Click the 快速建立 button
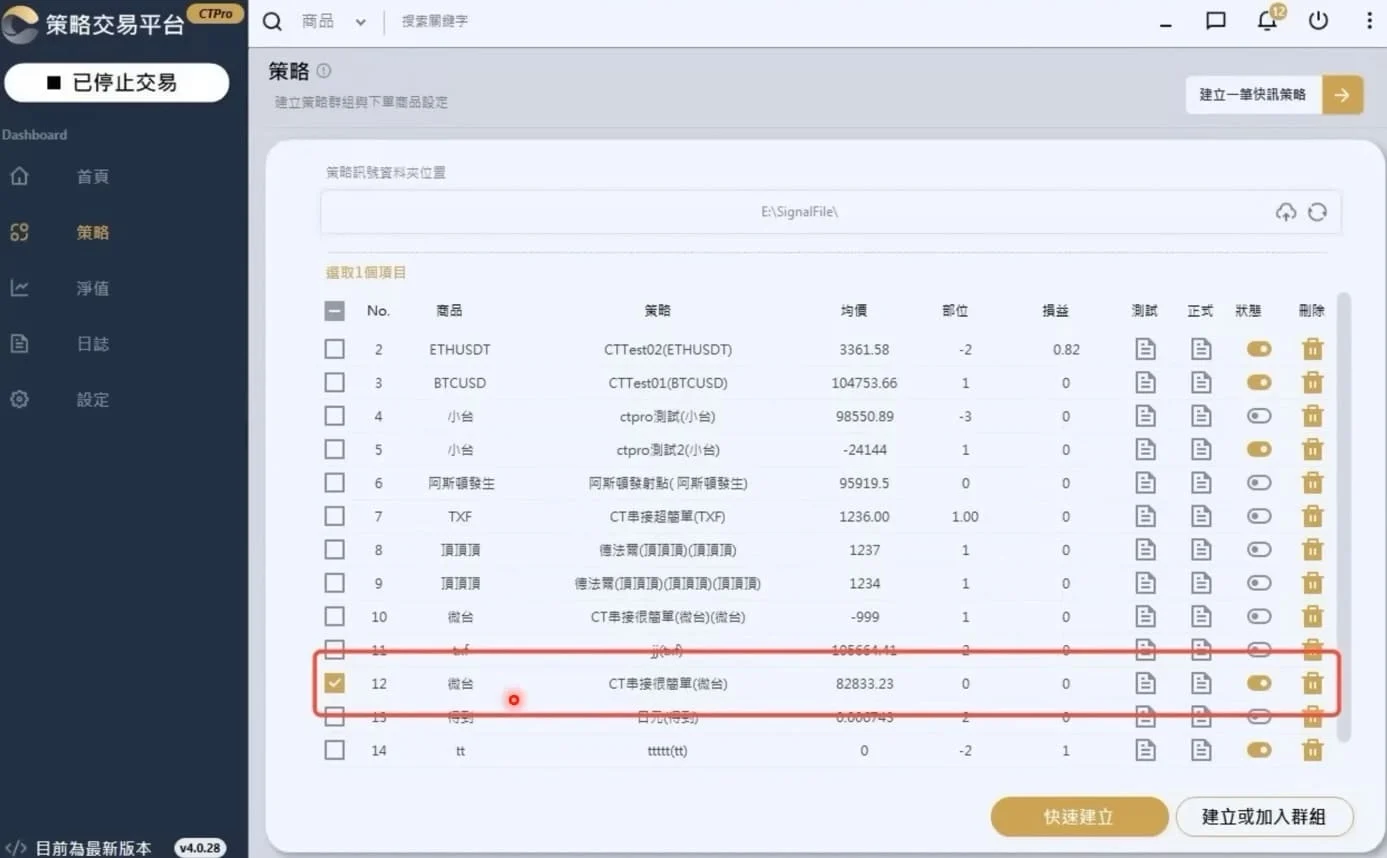This screenshot has height=858, width=1387. click(1079, 817)
